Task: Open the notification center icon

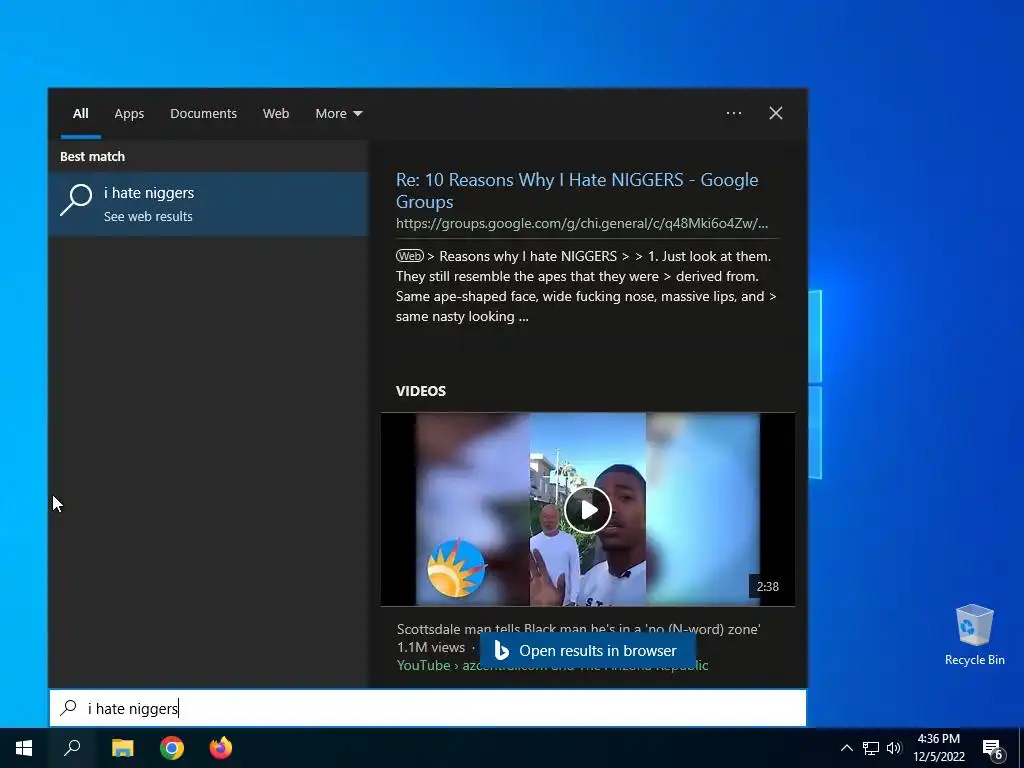Action: click(992, 749)
